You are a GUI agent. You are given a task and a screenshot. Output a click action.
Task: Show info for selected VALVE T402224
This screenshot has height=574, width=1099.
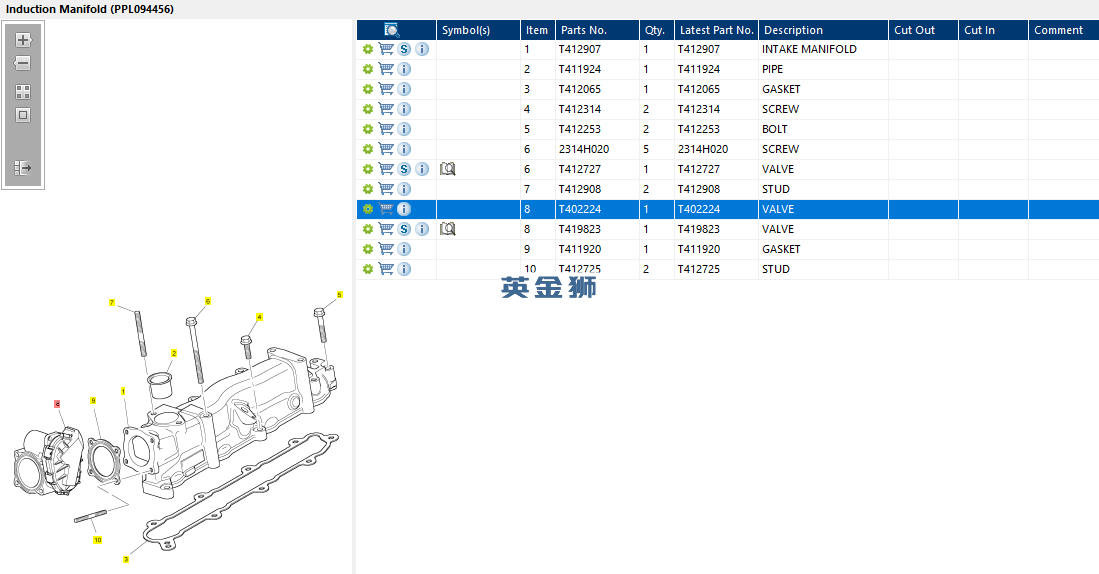404,209
